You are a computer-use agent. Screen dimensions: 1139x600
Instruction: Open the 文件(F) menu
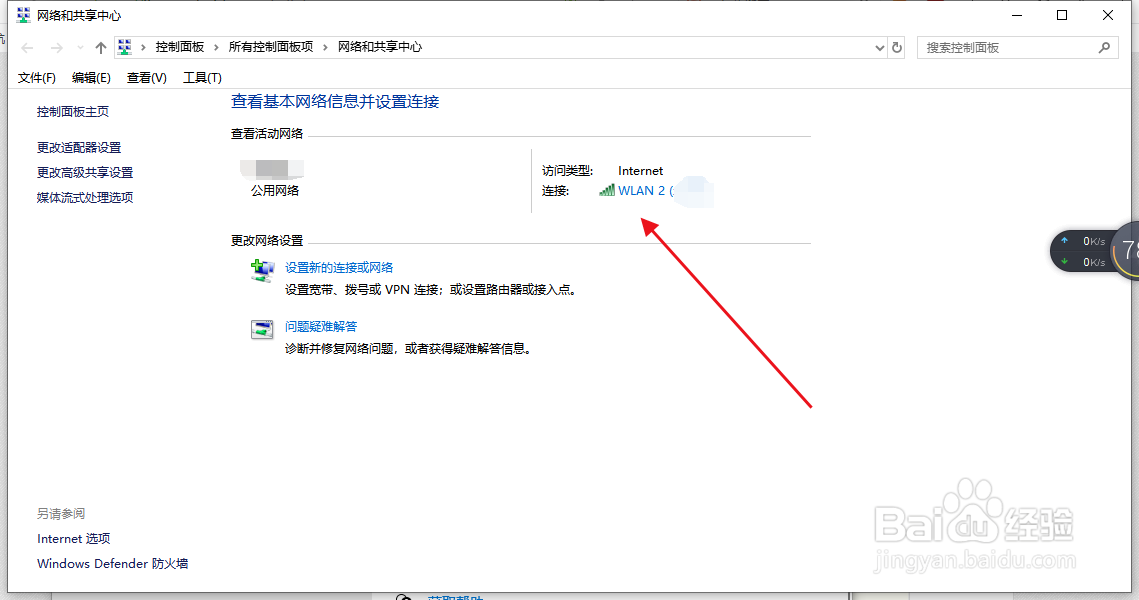click(x=36, y=78)
